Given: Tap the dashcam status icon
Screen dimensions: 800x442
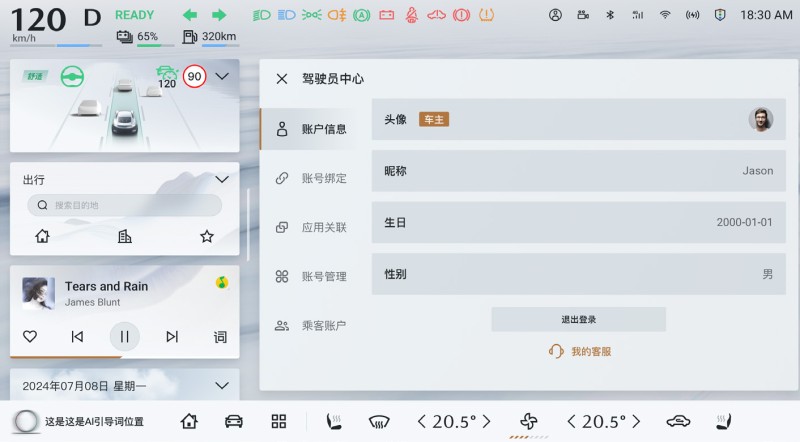Looking at the screenshot, I should [583, 15].
